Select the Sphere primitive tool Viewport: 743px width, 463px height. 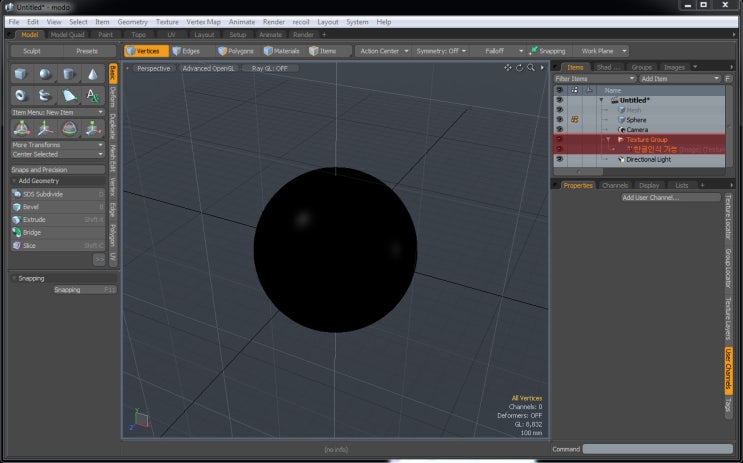coord(45,74)
